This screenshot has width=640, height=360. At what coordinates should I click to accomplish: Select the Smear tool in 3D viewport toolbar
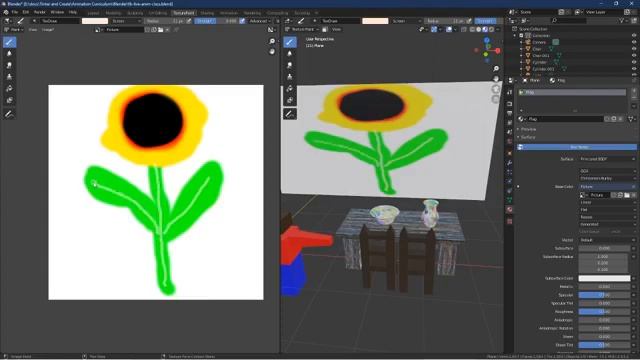pyautogui.click(x=290, y=65)
